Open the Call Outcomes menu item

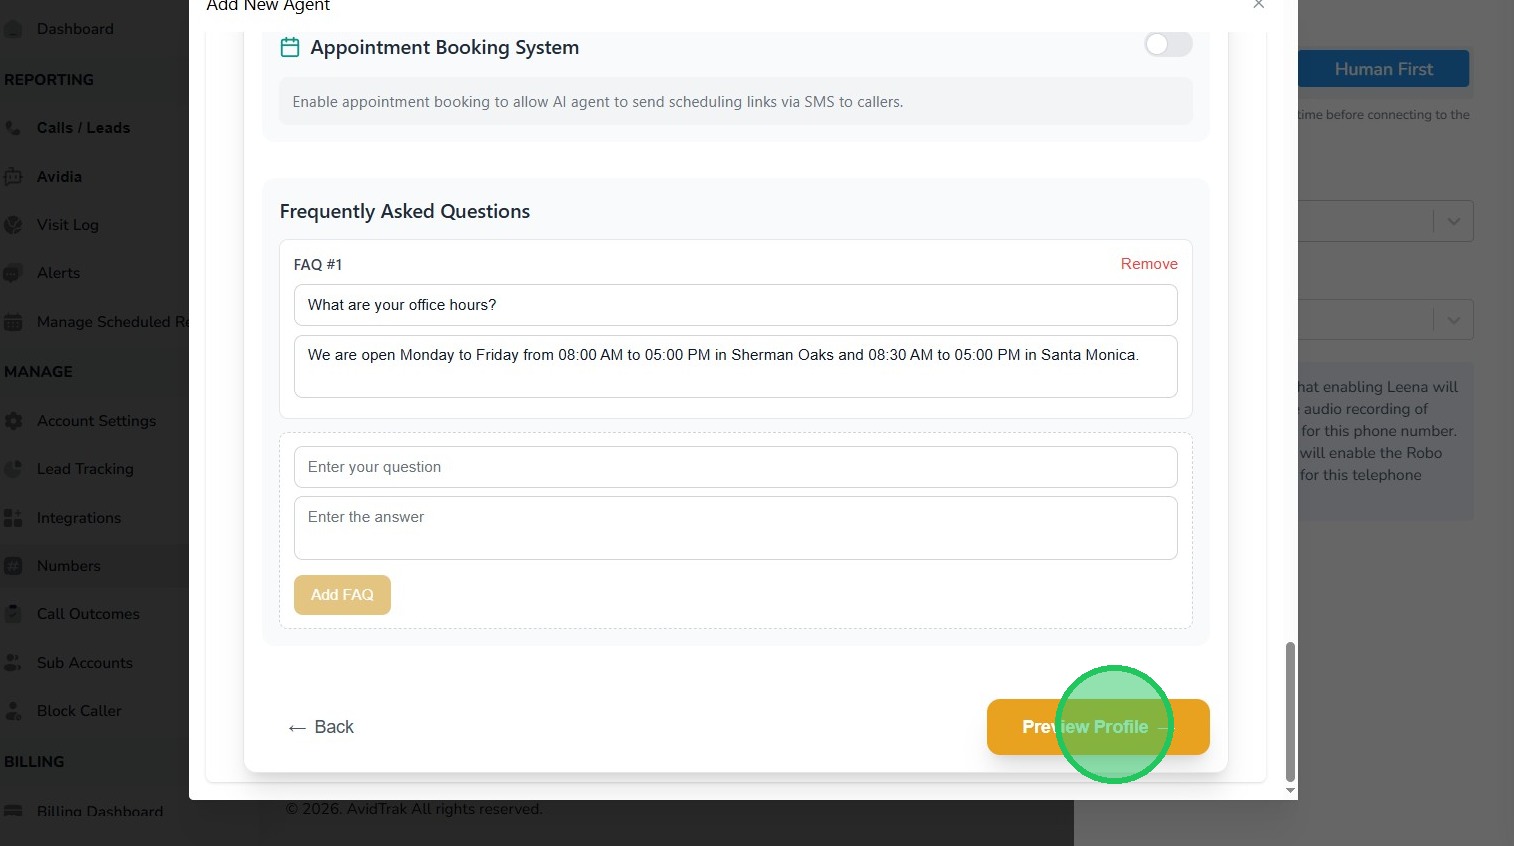pyautogui.click(x=88, y=614)
